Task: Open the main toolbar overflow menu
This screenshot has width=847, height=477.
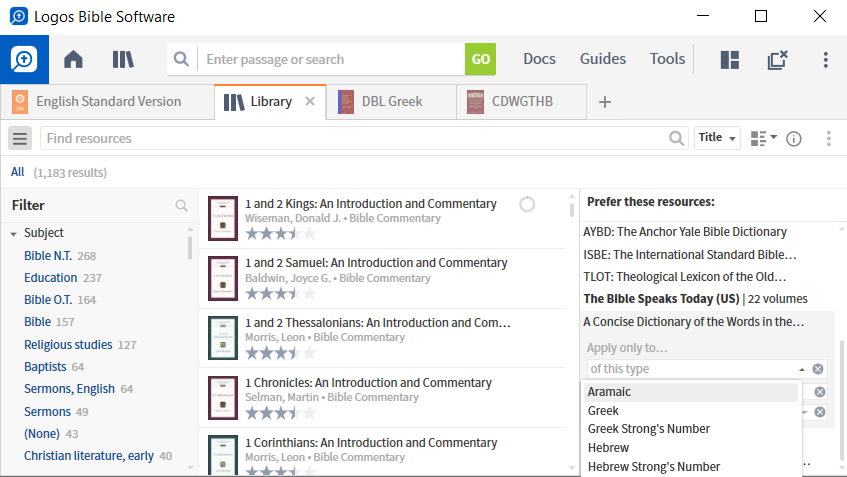Action: click(x=825, y=59)
